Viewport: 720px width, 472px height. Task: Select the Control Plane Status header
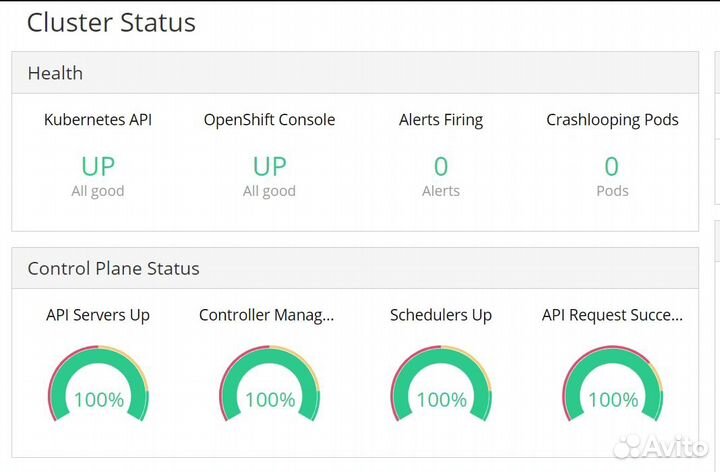113,268
